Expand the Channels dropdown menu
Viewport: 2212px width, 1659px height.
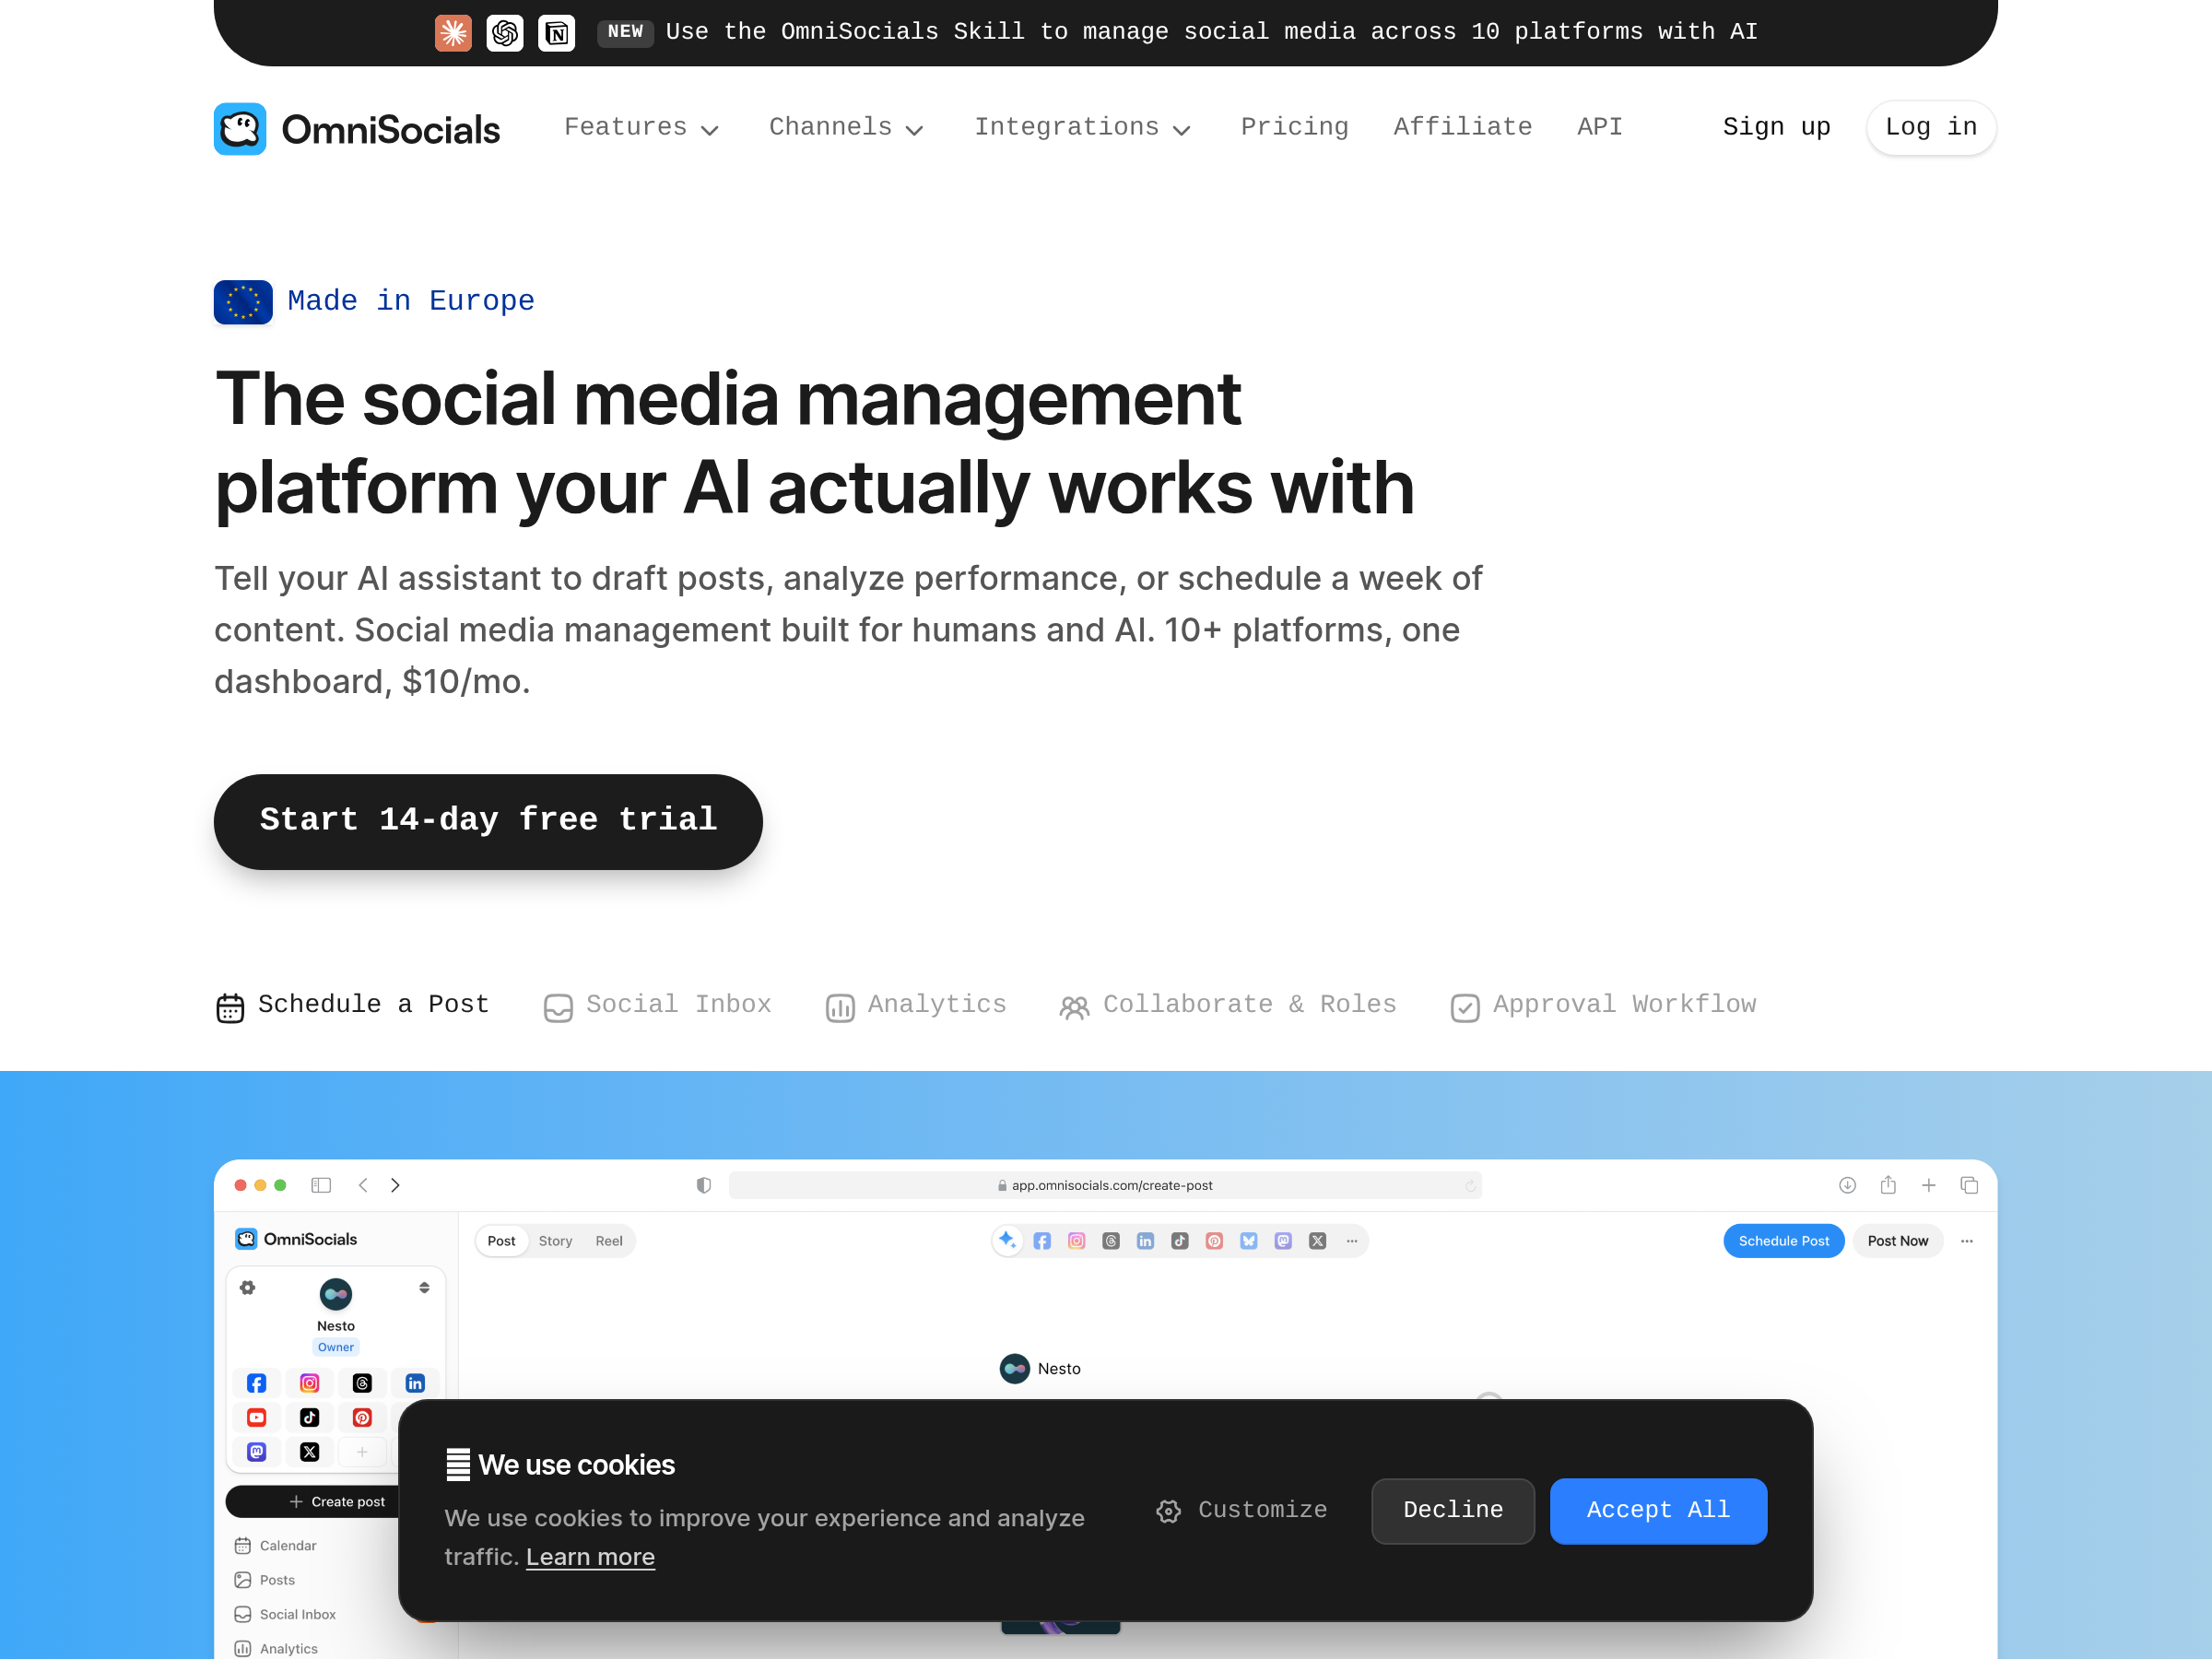click(846, 128)
